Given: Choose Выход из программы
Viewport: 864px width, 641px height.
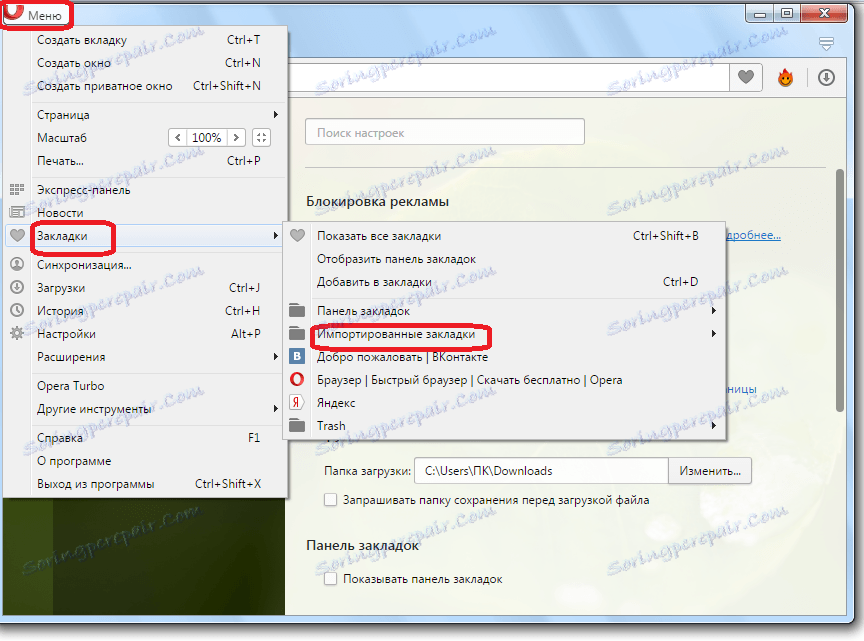Looking at the screenshot, I should tap(145, 484).
